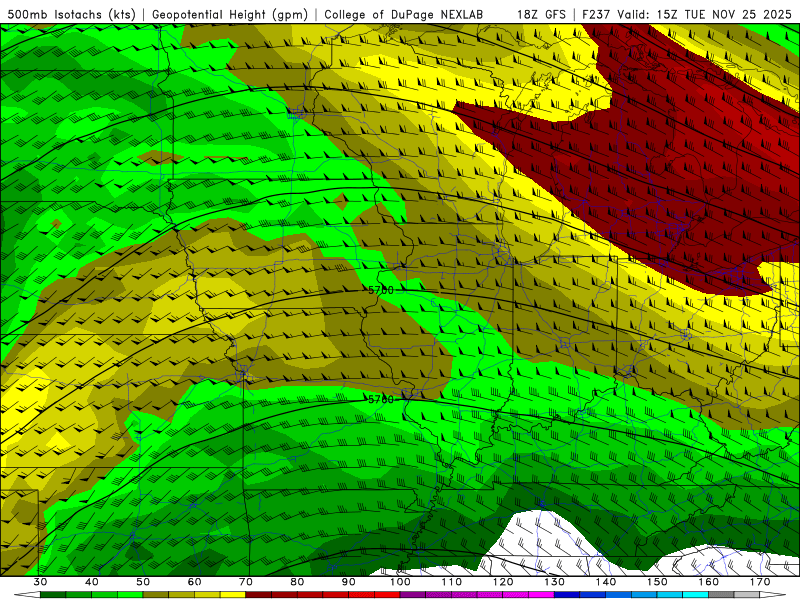Click the '18Z GFS' model run label
This screenshot has width=800, height=600.
(x=541, y=14)
